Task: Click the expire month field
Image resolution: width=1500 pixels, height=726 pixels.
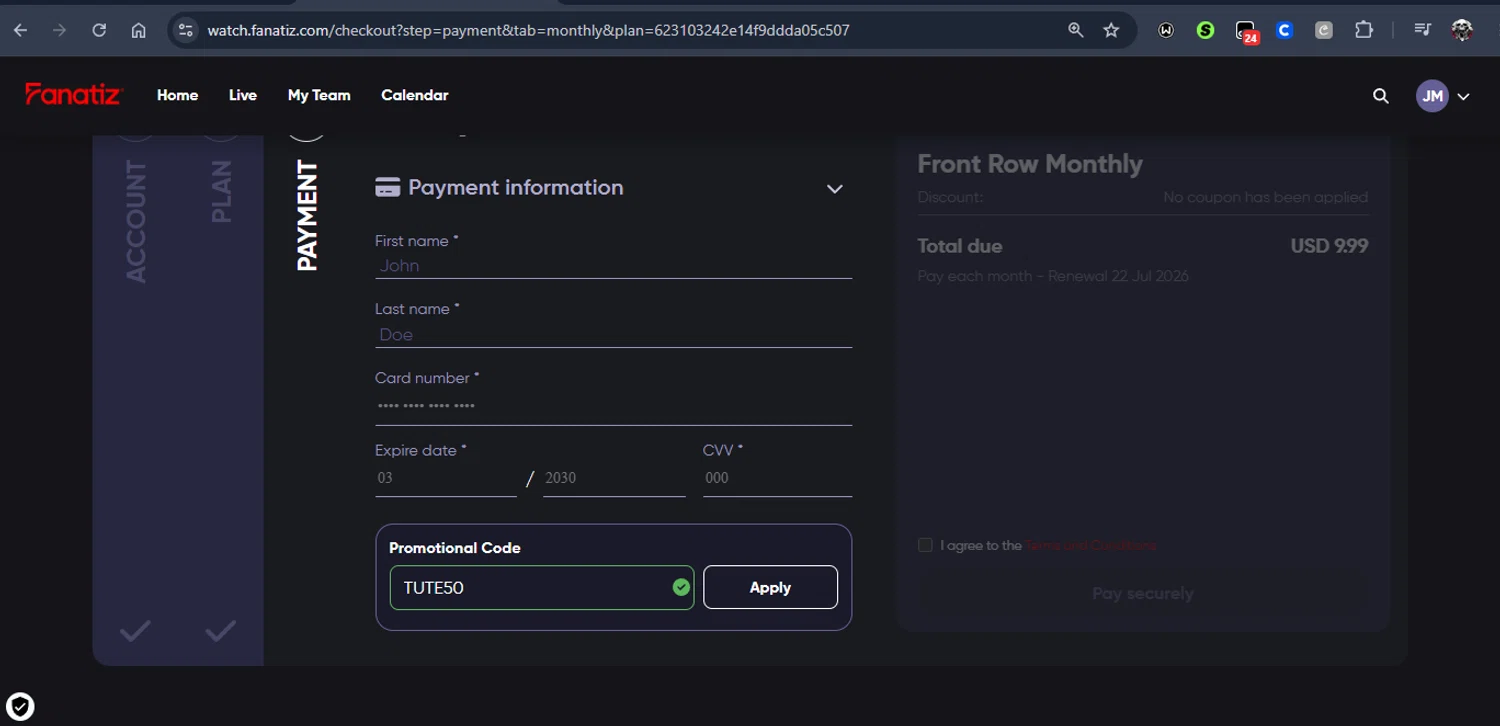Action: 446,478
